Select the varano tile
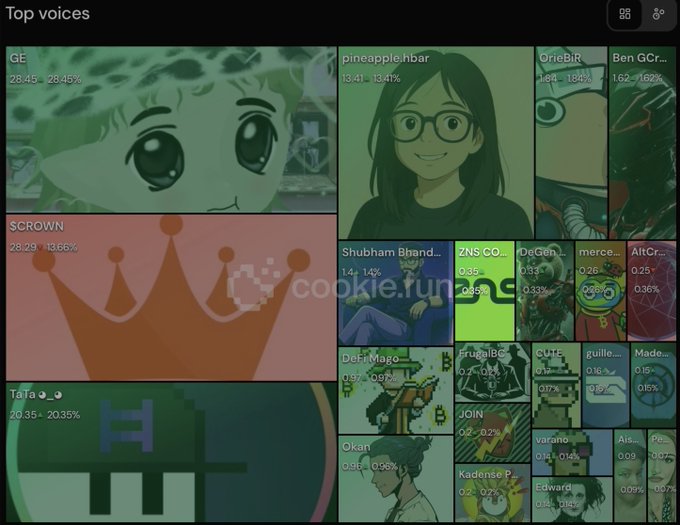 tap(572, 452)
